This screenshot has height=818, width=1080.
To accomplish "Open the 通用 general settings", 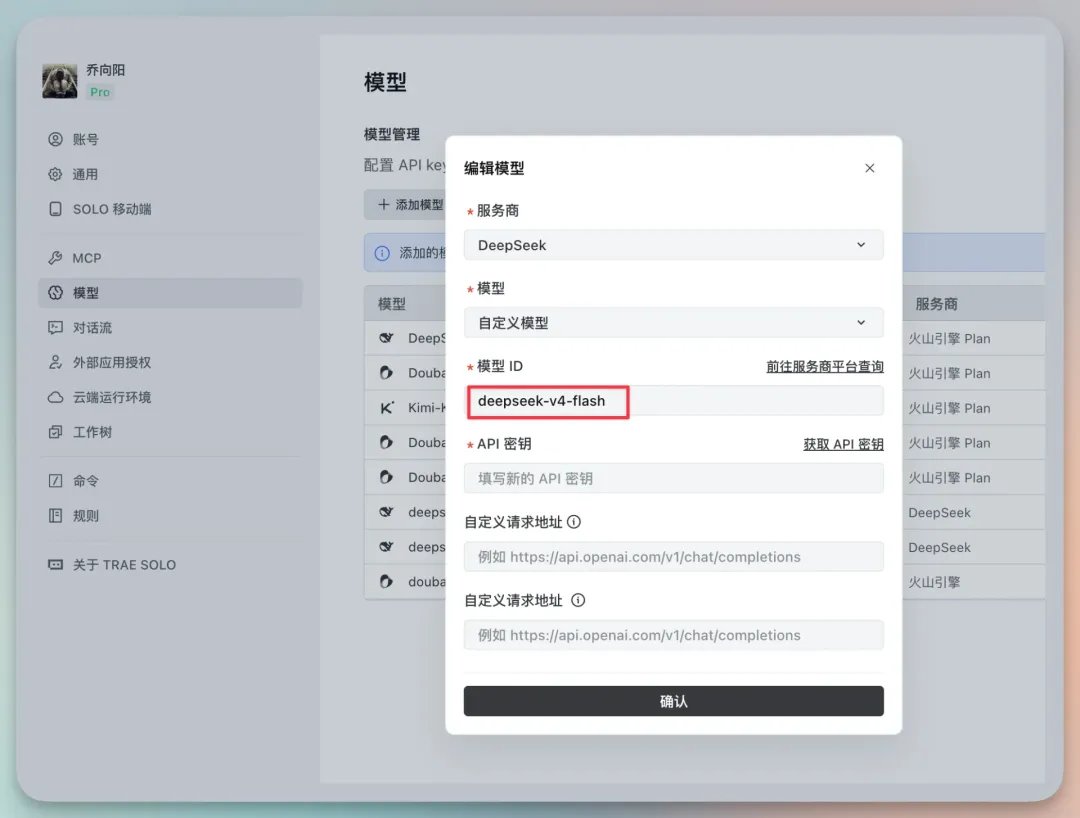I will pos(170,174).
